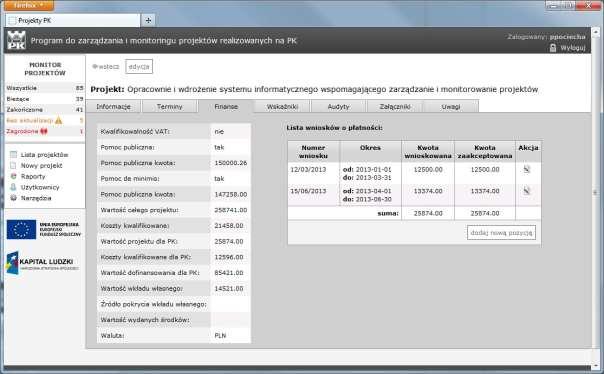Click the Raporty icon in sidebar
Screen dimensions: 604x374
[x=13, y=176]
